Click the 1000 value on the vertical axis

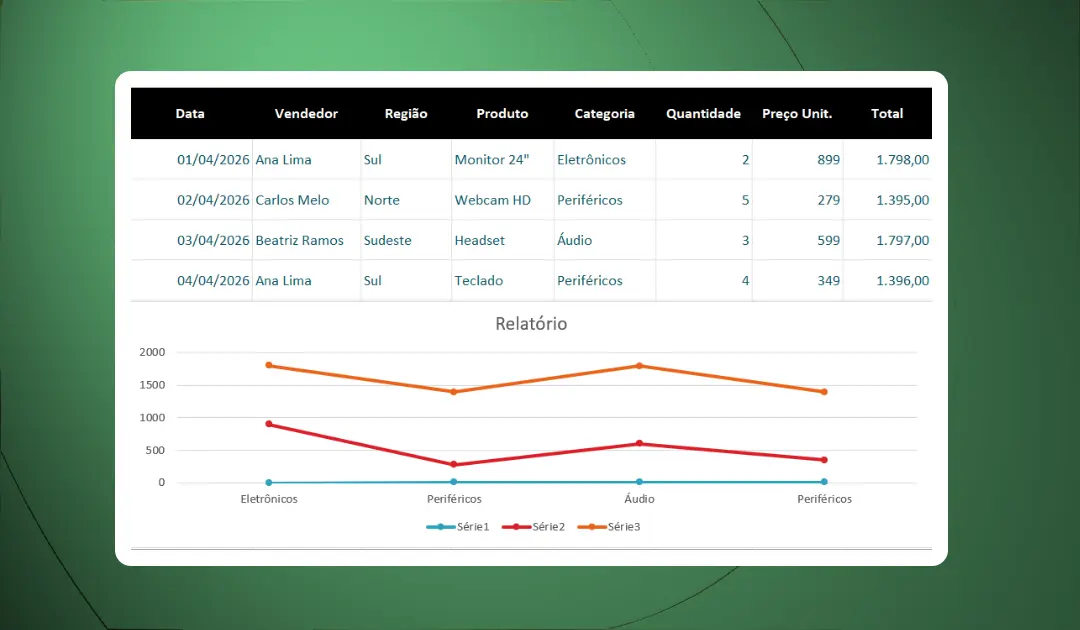coord(152,417)
